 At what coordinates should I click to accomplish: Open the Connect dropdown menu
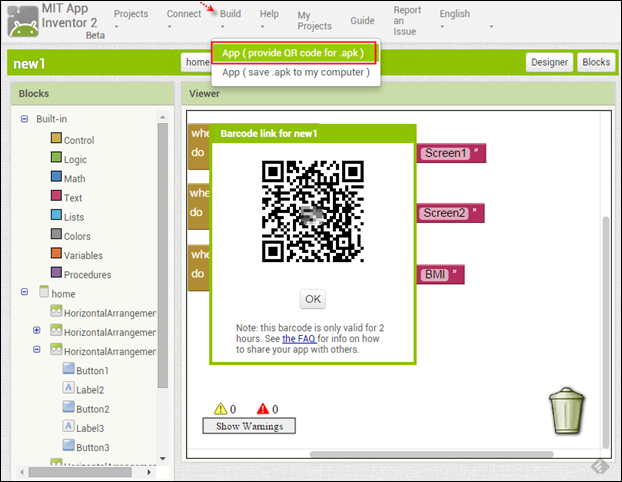(184, 18)
